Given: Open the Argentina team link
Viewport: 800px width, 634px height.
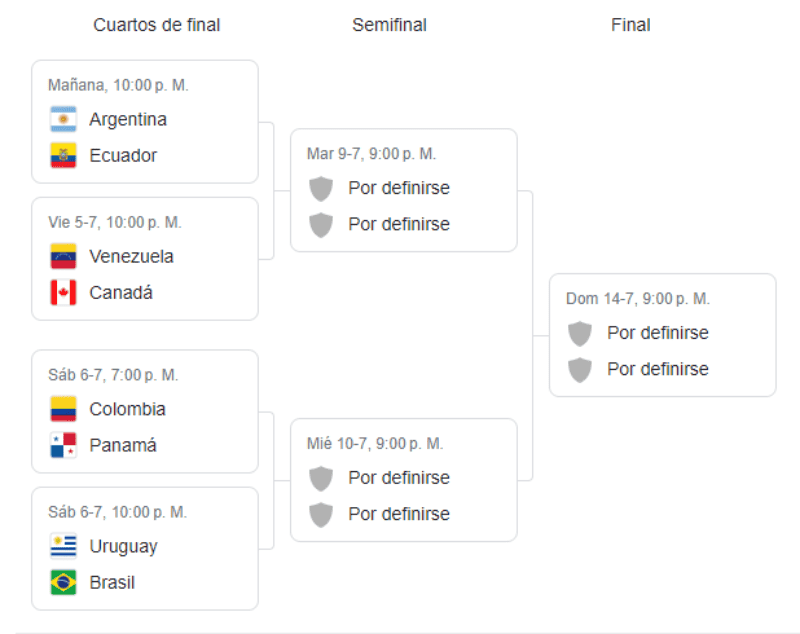Looking at the screenshot, I should click(x=128, y=120).
